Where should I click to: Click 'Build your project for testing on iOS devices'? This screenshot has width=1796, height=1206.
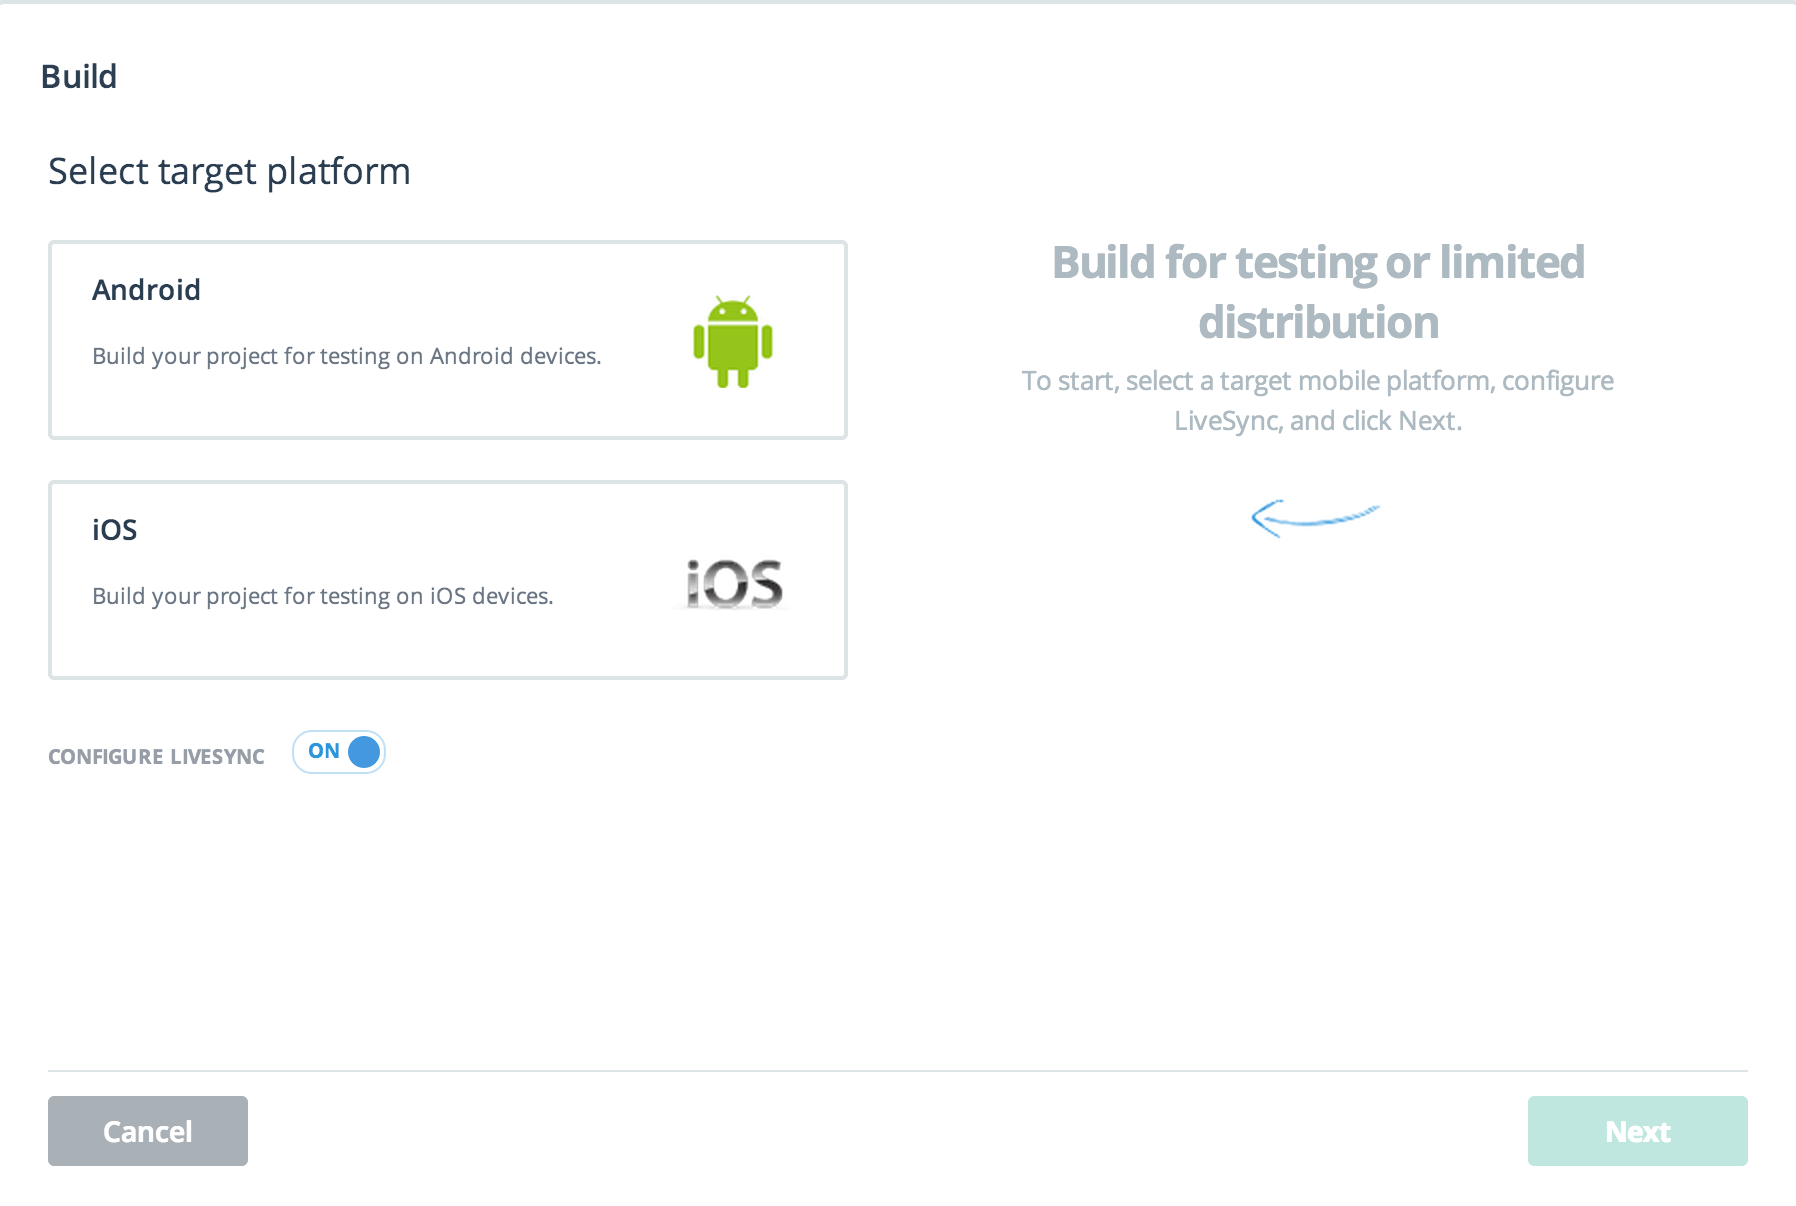point(322,596)
